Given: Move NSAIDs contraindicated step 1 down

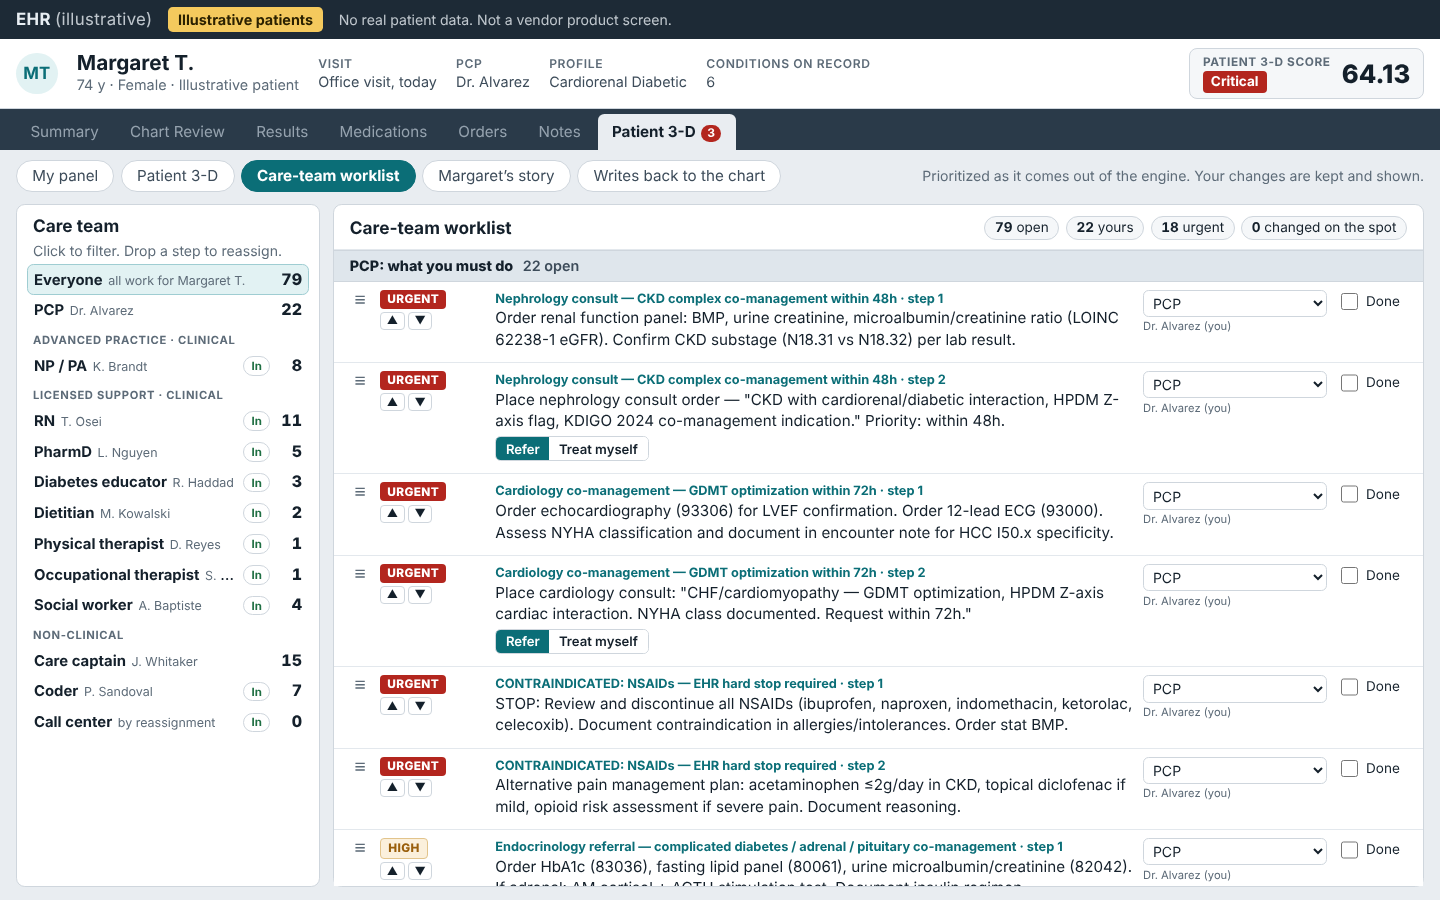Looking at the screenshot, I should point(421,706).
